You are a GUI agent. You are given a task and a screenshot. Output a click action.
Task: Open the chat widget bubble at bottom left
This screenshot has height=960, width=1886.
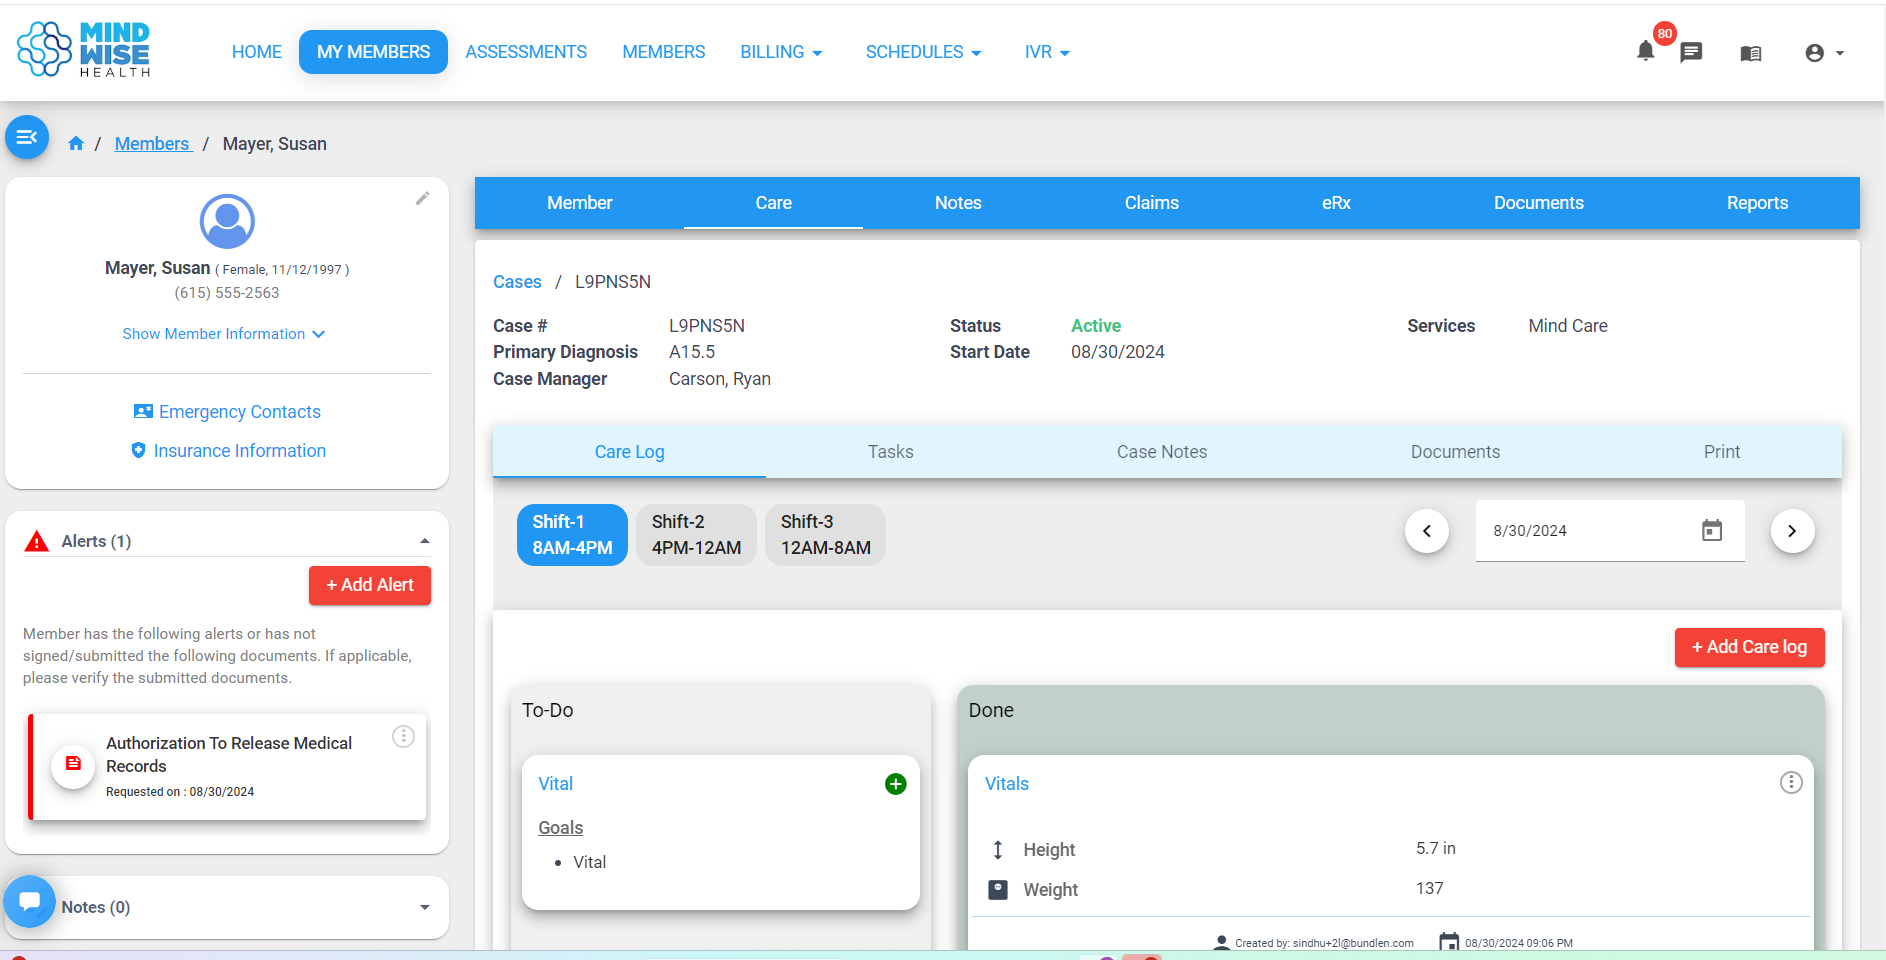pyautogui.click(x=29, y=901)
